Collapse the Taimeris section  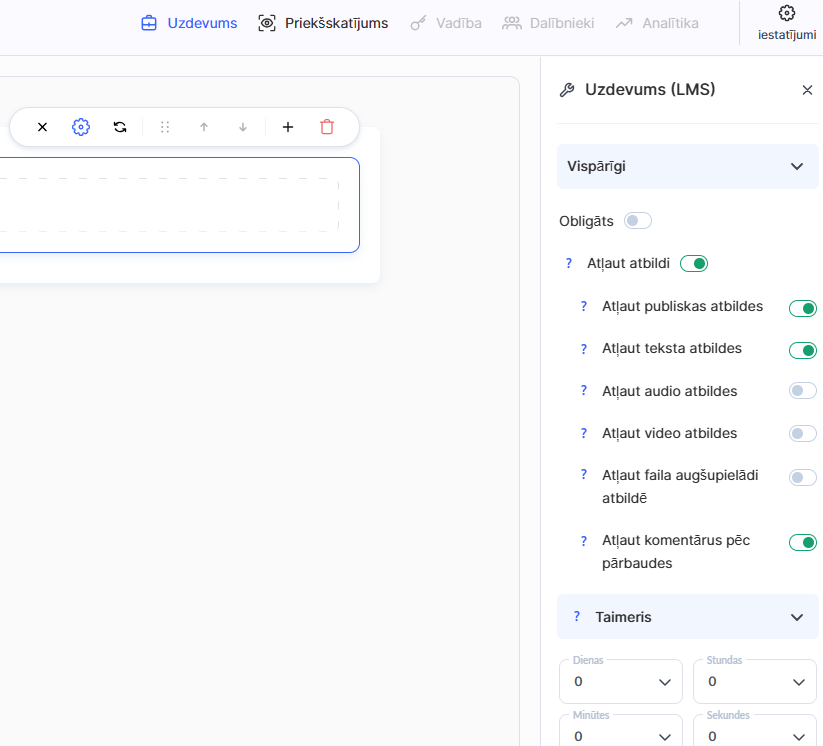[x=796, y=617]
